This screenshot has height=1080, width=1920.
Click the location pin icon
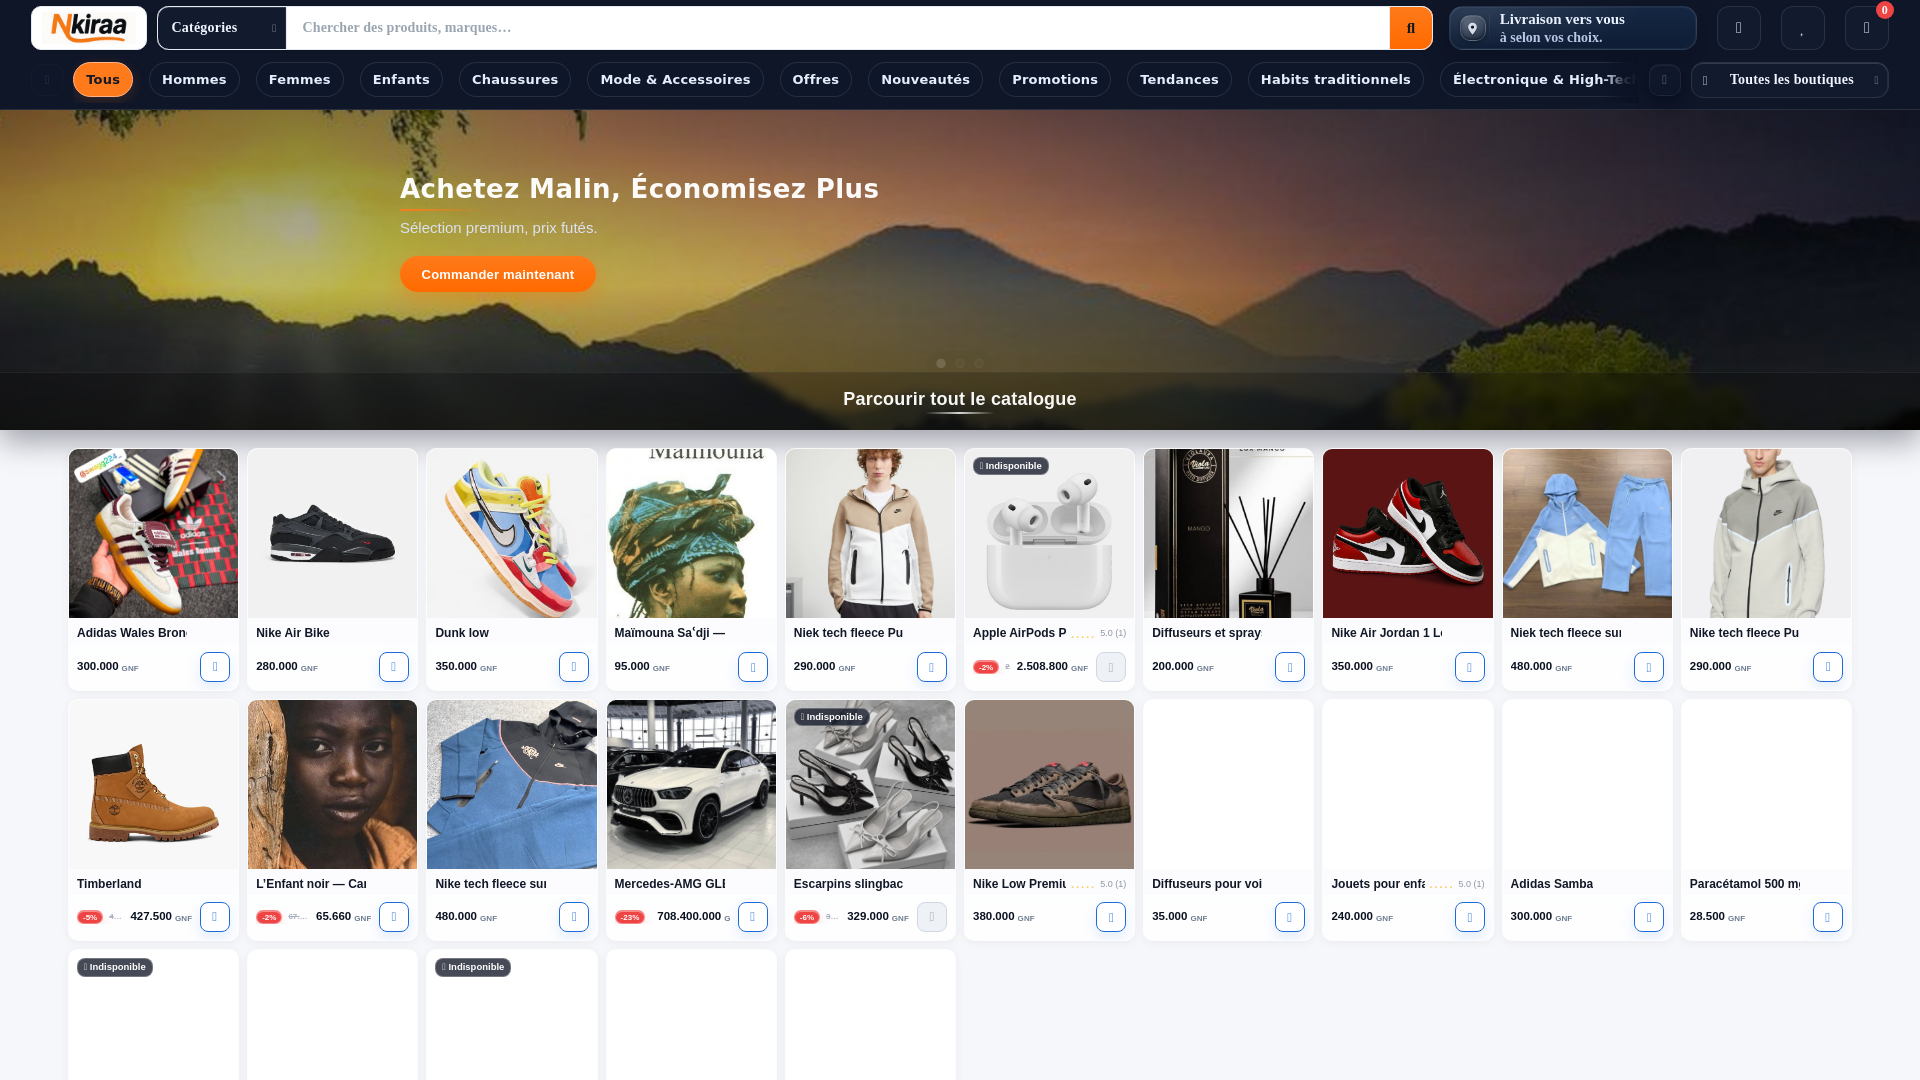click(x=1472, y=28)
